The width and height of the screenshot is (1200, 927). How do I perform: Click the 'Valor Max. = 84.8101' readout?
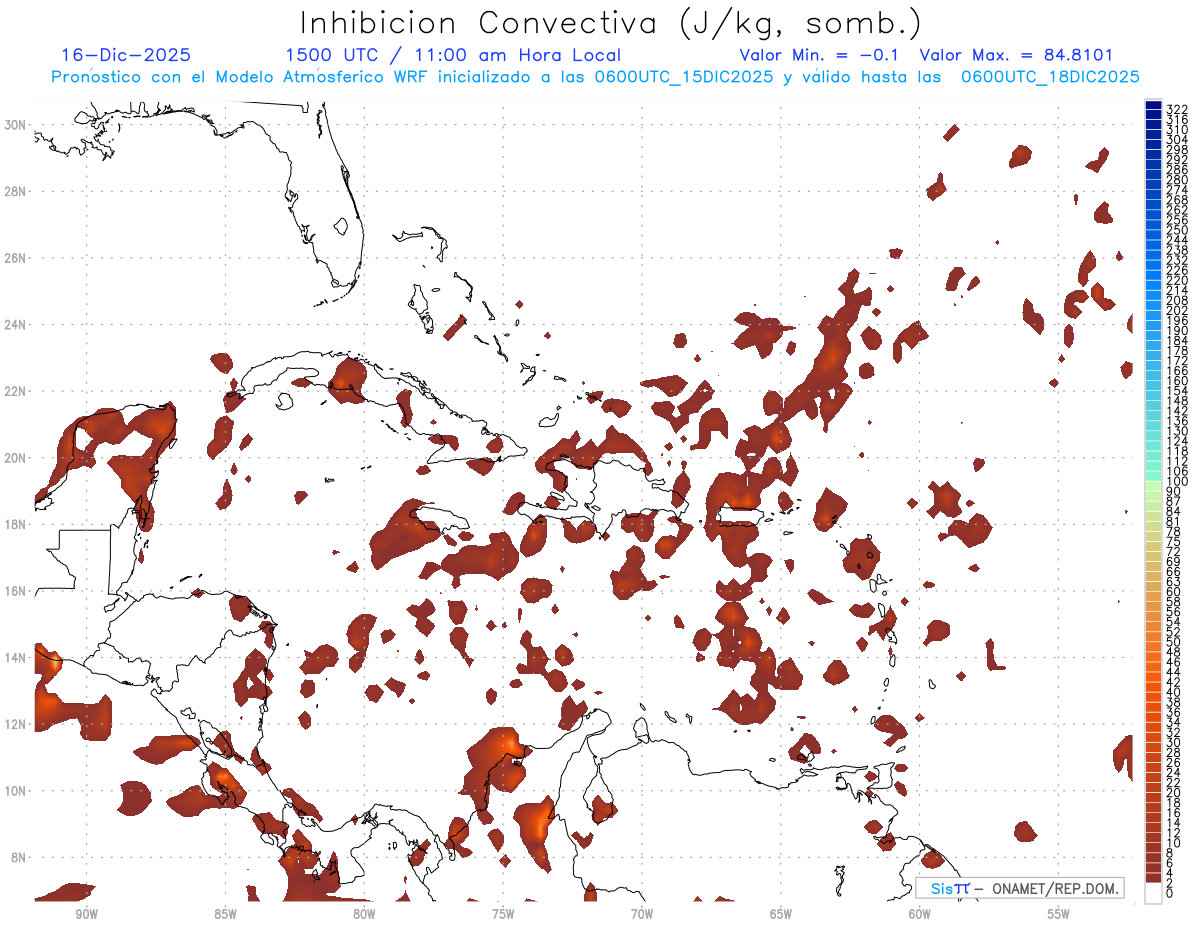[x=1016, y=56]
